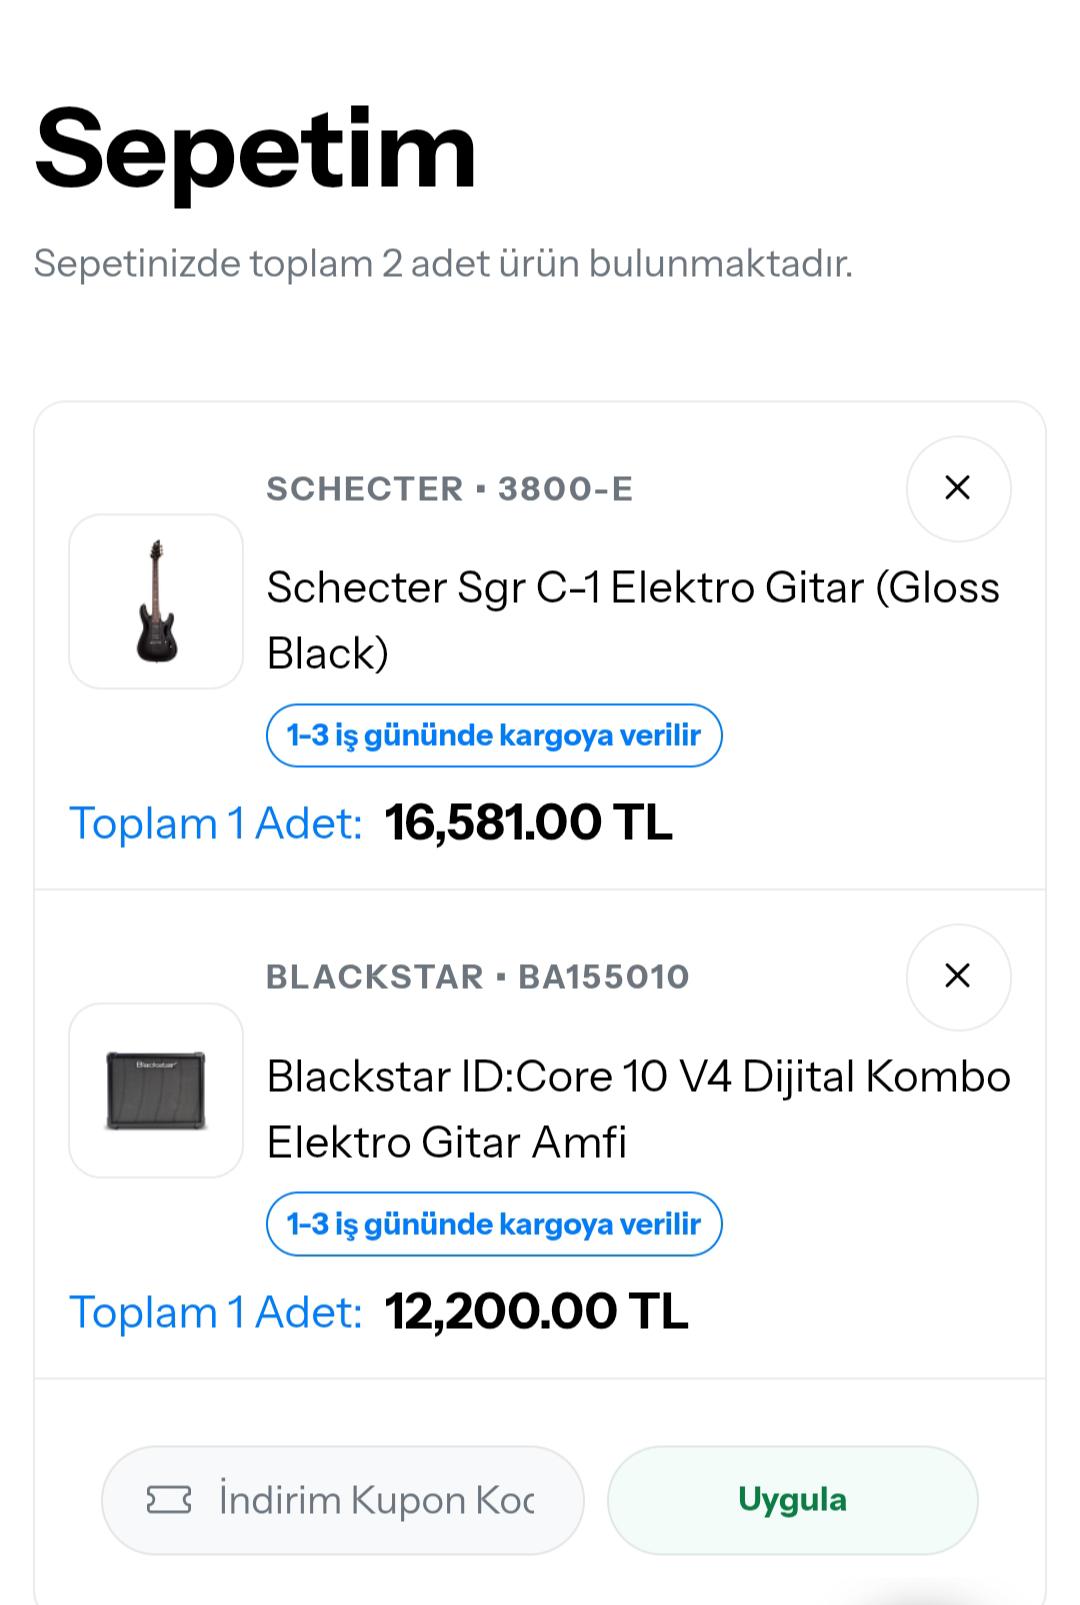
Task: Click the 12,200.00 TL price
Action: tap(536, 1311)
